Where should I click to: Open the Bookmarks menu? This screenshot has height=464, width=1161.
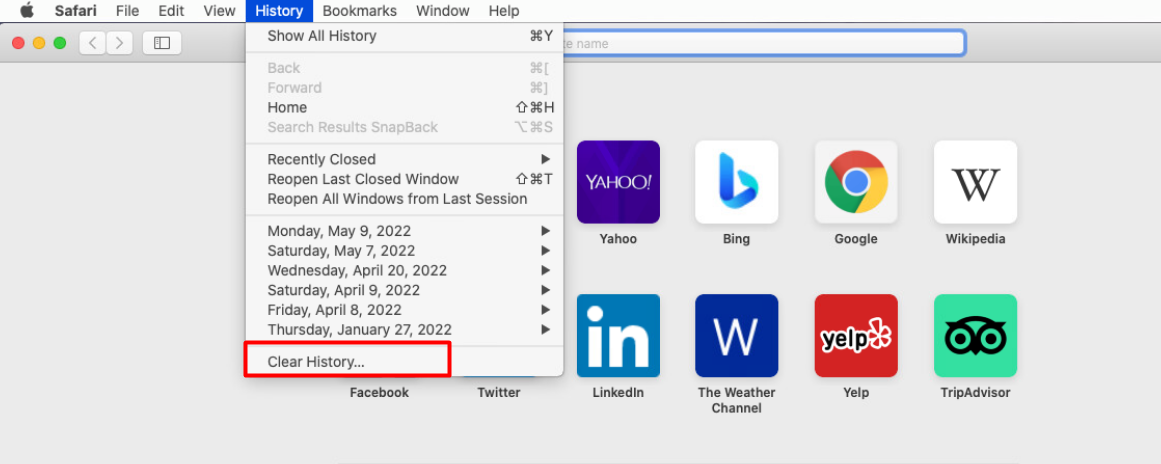point(360,11)
